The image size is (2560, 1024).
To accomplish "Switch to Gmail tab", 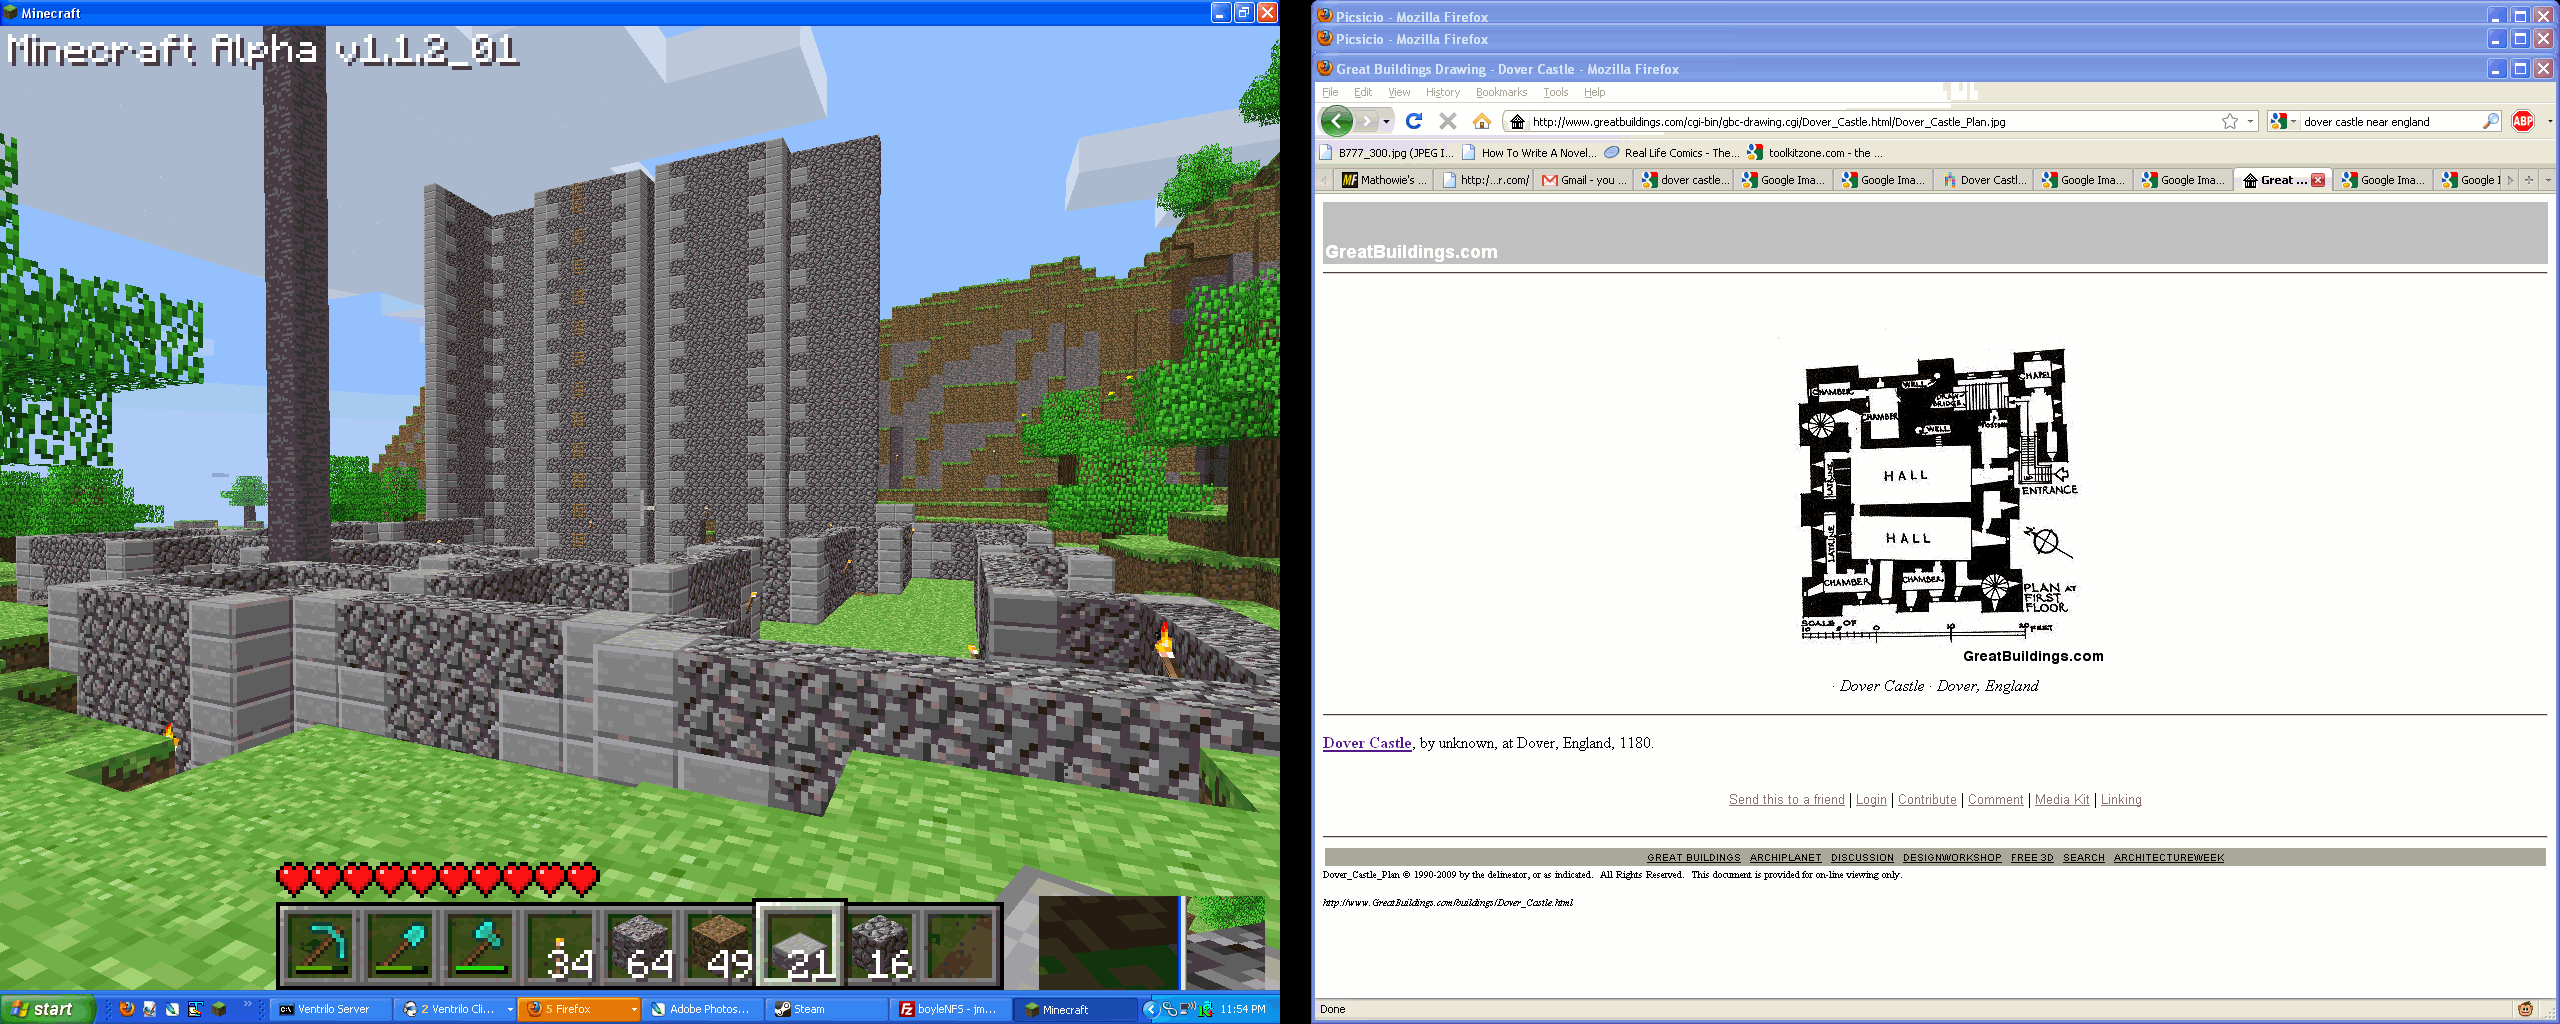I will click(x=1584, y=180).
